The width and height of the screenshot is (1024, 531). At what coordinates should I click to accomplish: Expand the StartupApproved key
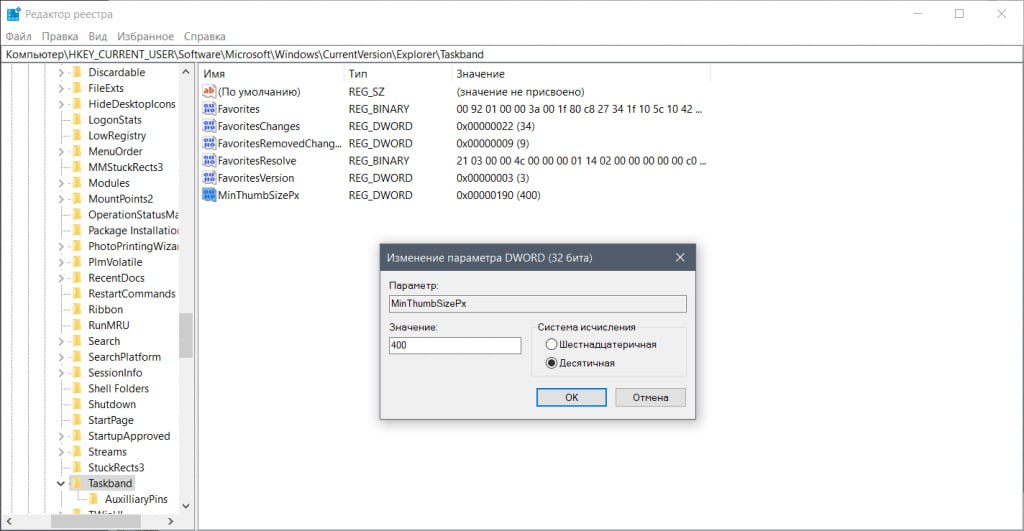[61, 436]
